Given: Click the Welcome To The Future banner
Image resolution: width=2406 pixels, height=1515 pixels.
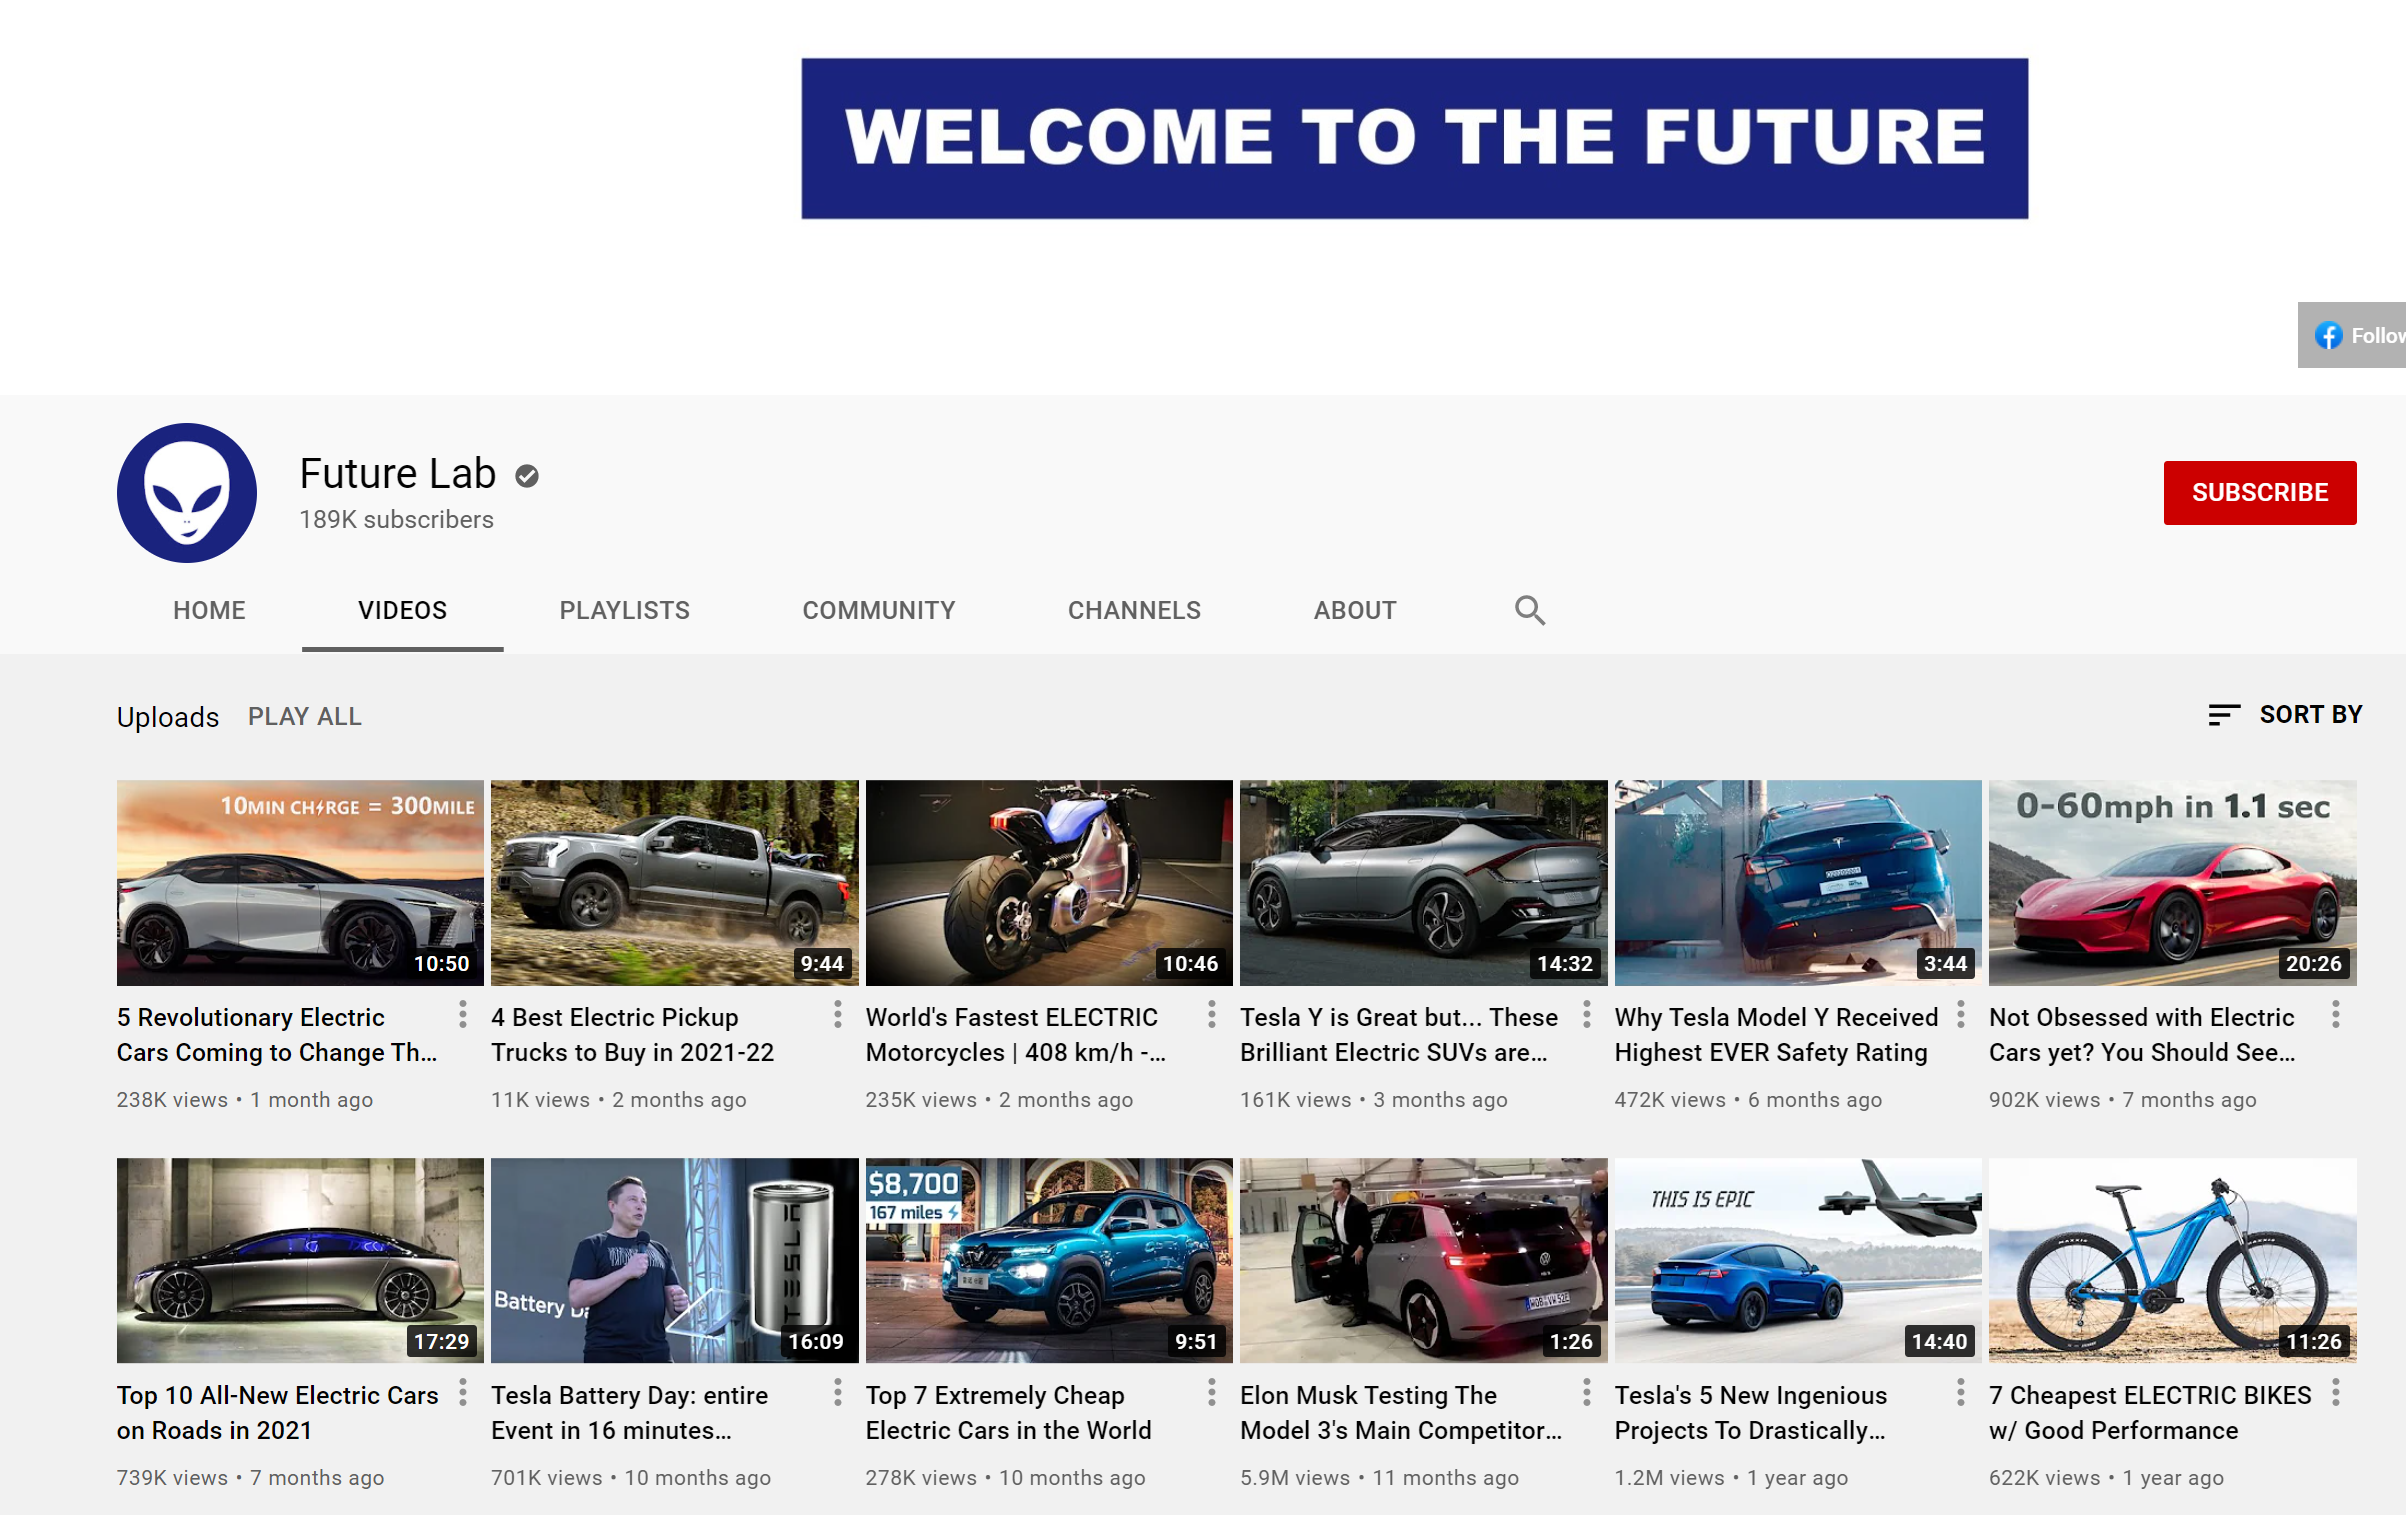Looking at the screenshot, I should point(1414,138).
